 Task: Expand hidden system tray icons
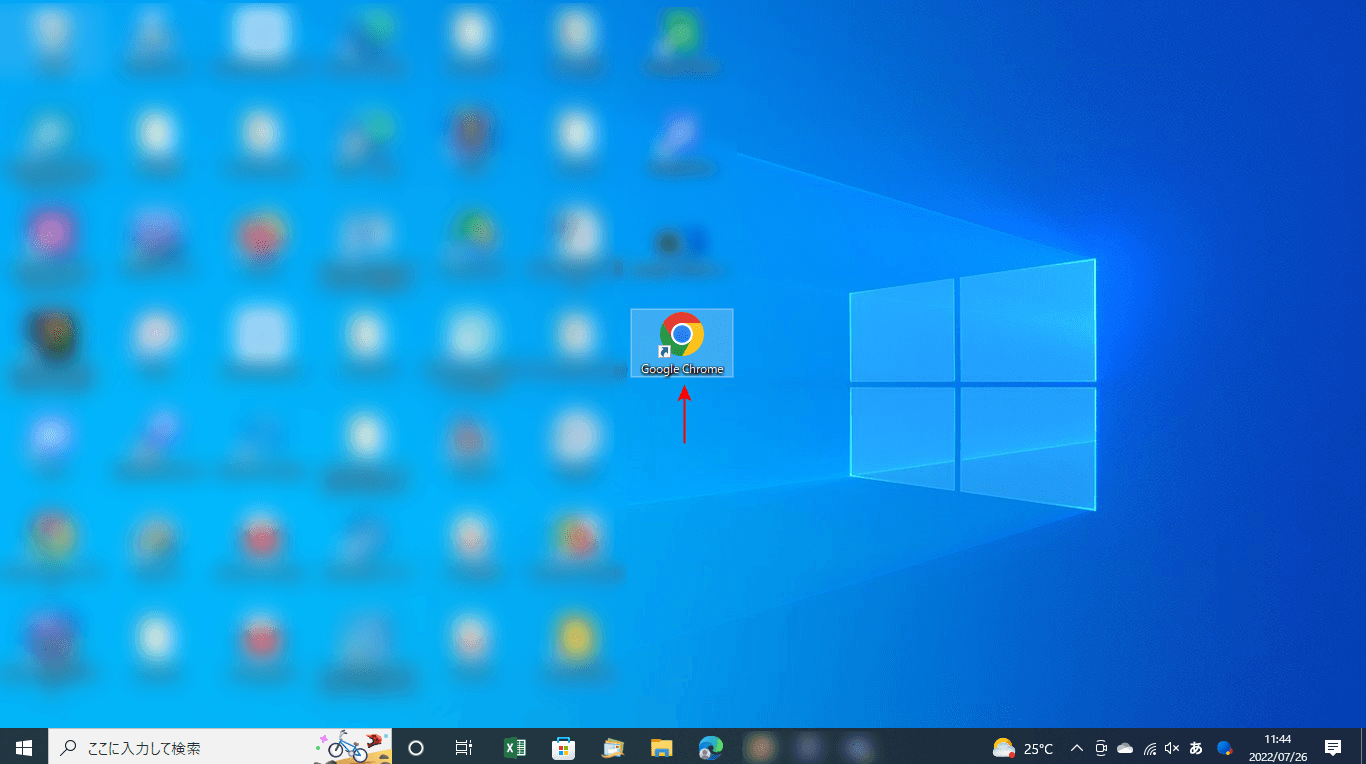pyautogui.click(x=1077, y=747)
